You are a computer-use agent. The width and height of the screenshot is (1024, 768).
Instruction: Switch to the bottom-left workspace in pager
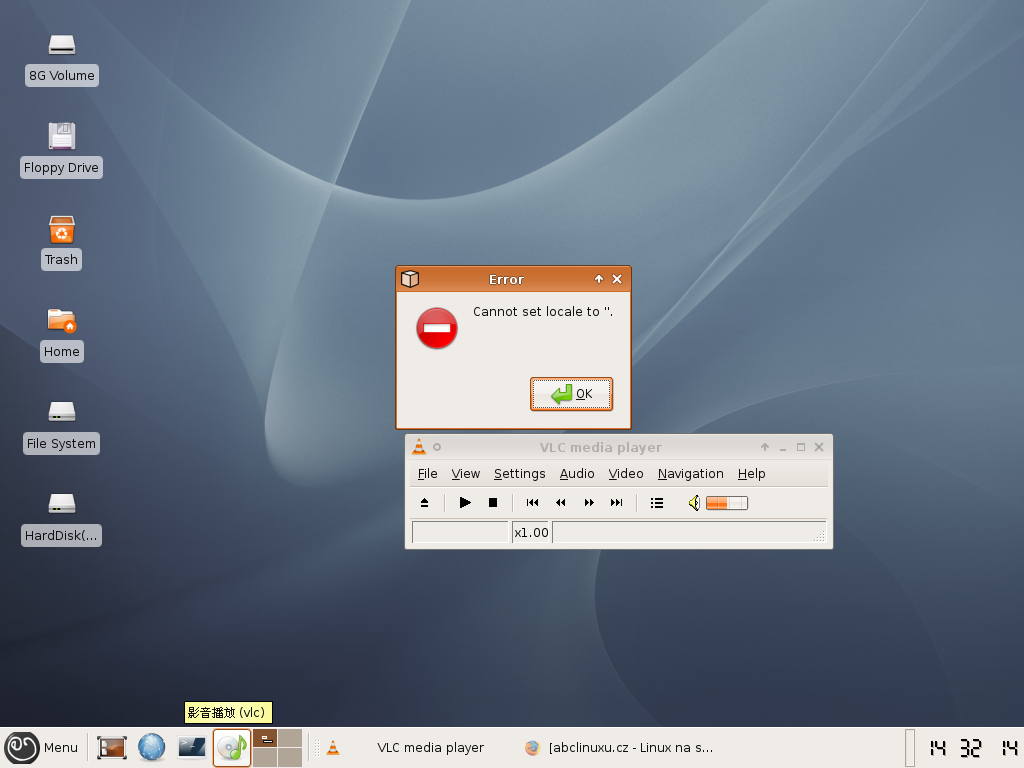265,758
